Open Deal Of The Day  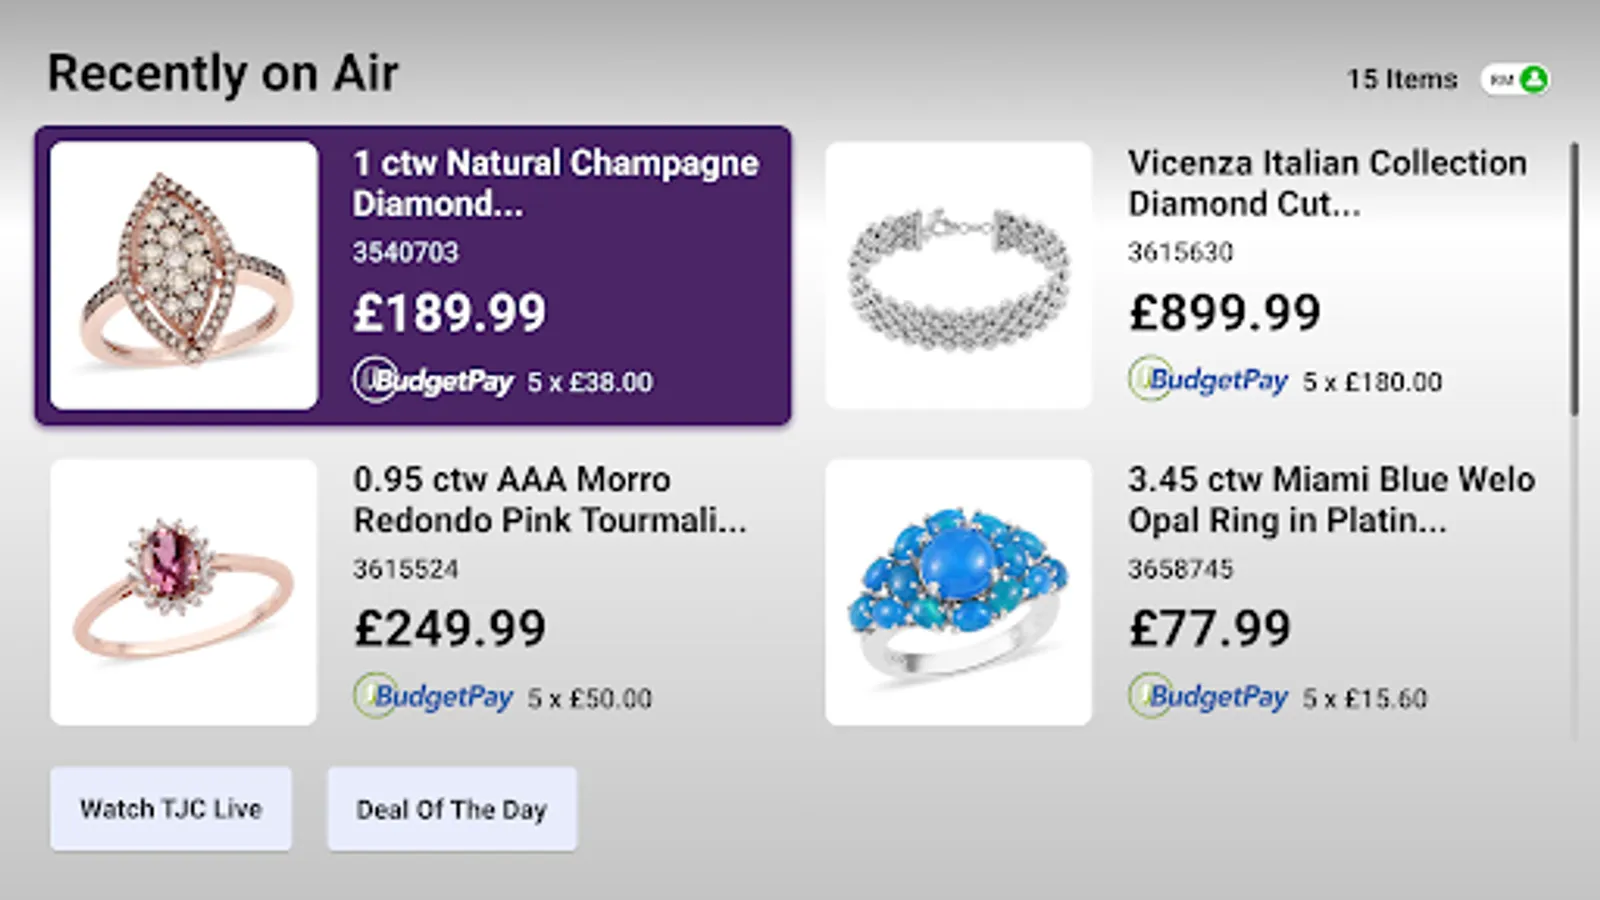[x=452, y=809]
